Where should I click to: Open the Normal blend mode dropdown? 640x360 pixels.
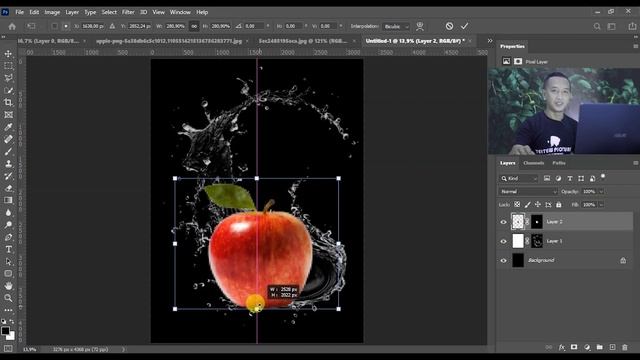click(x=528, y=191)
